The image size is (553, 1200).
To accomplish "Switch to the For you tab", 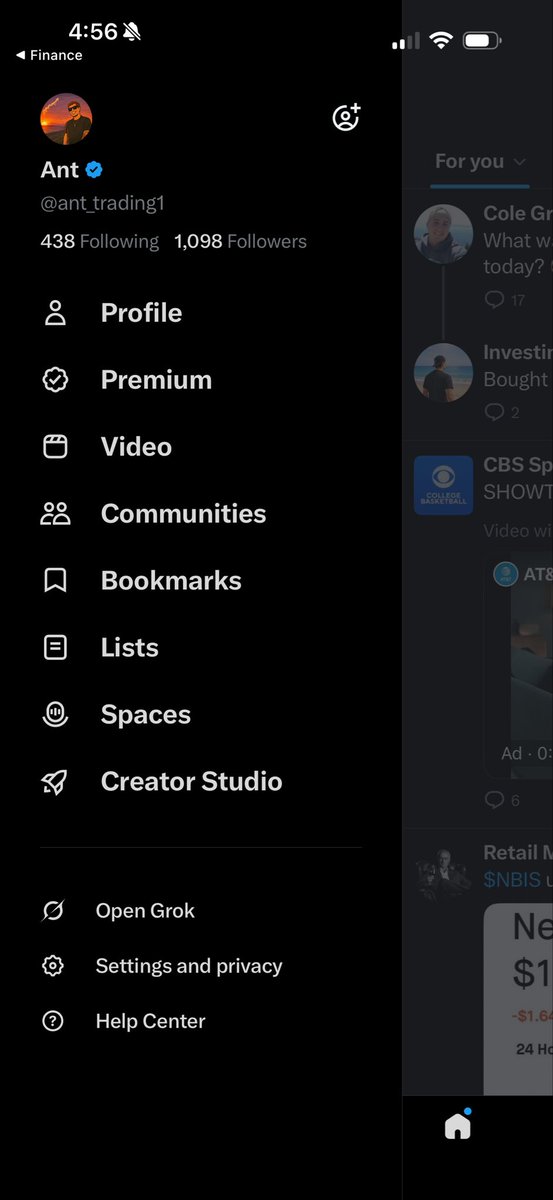I will coord(470,161).
